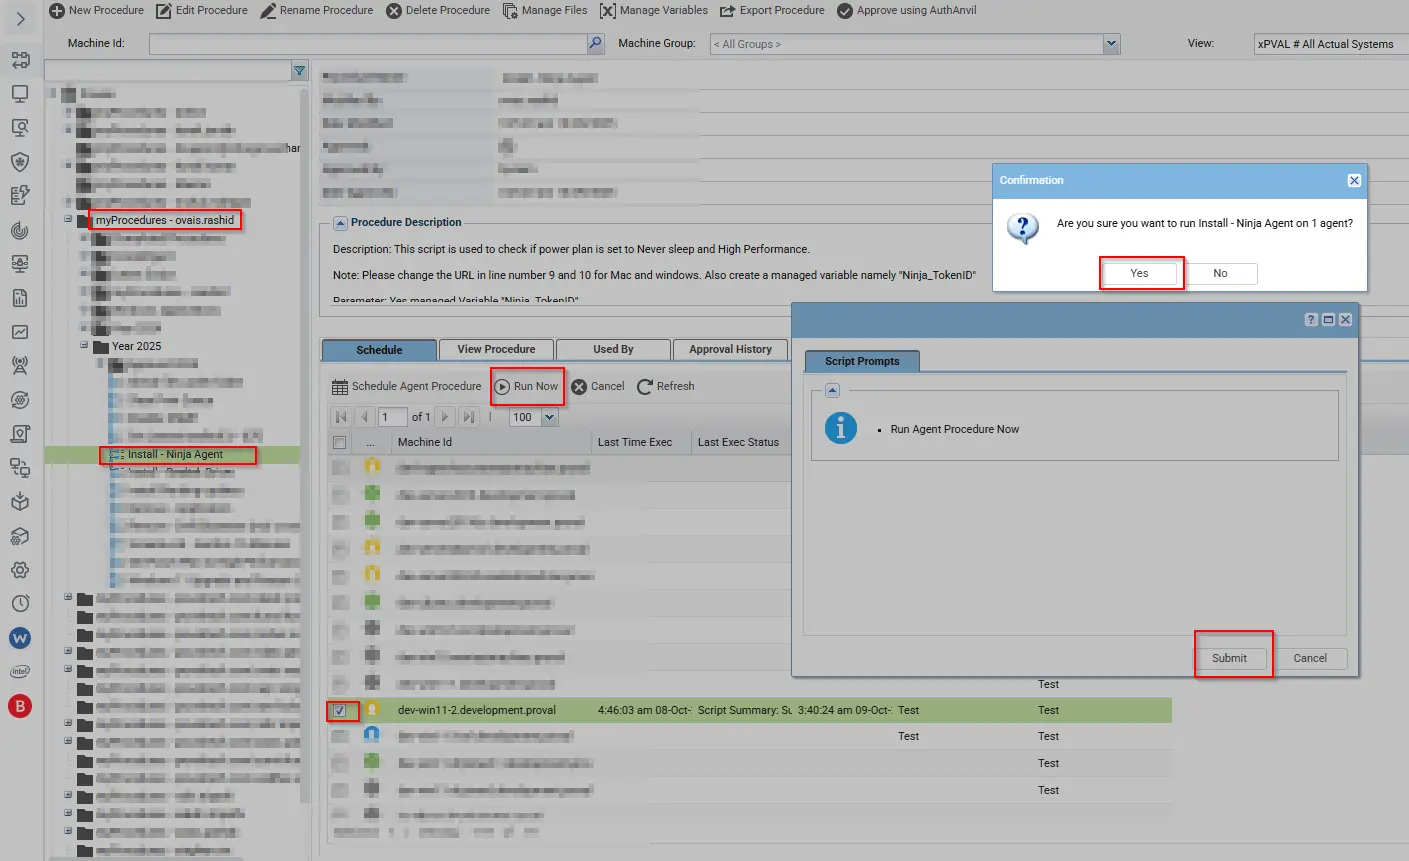Open the monitor-with-magnifier sidebar module

20,127
